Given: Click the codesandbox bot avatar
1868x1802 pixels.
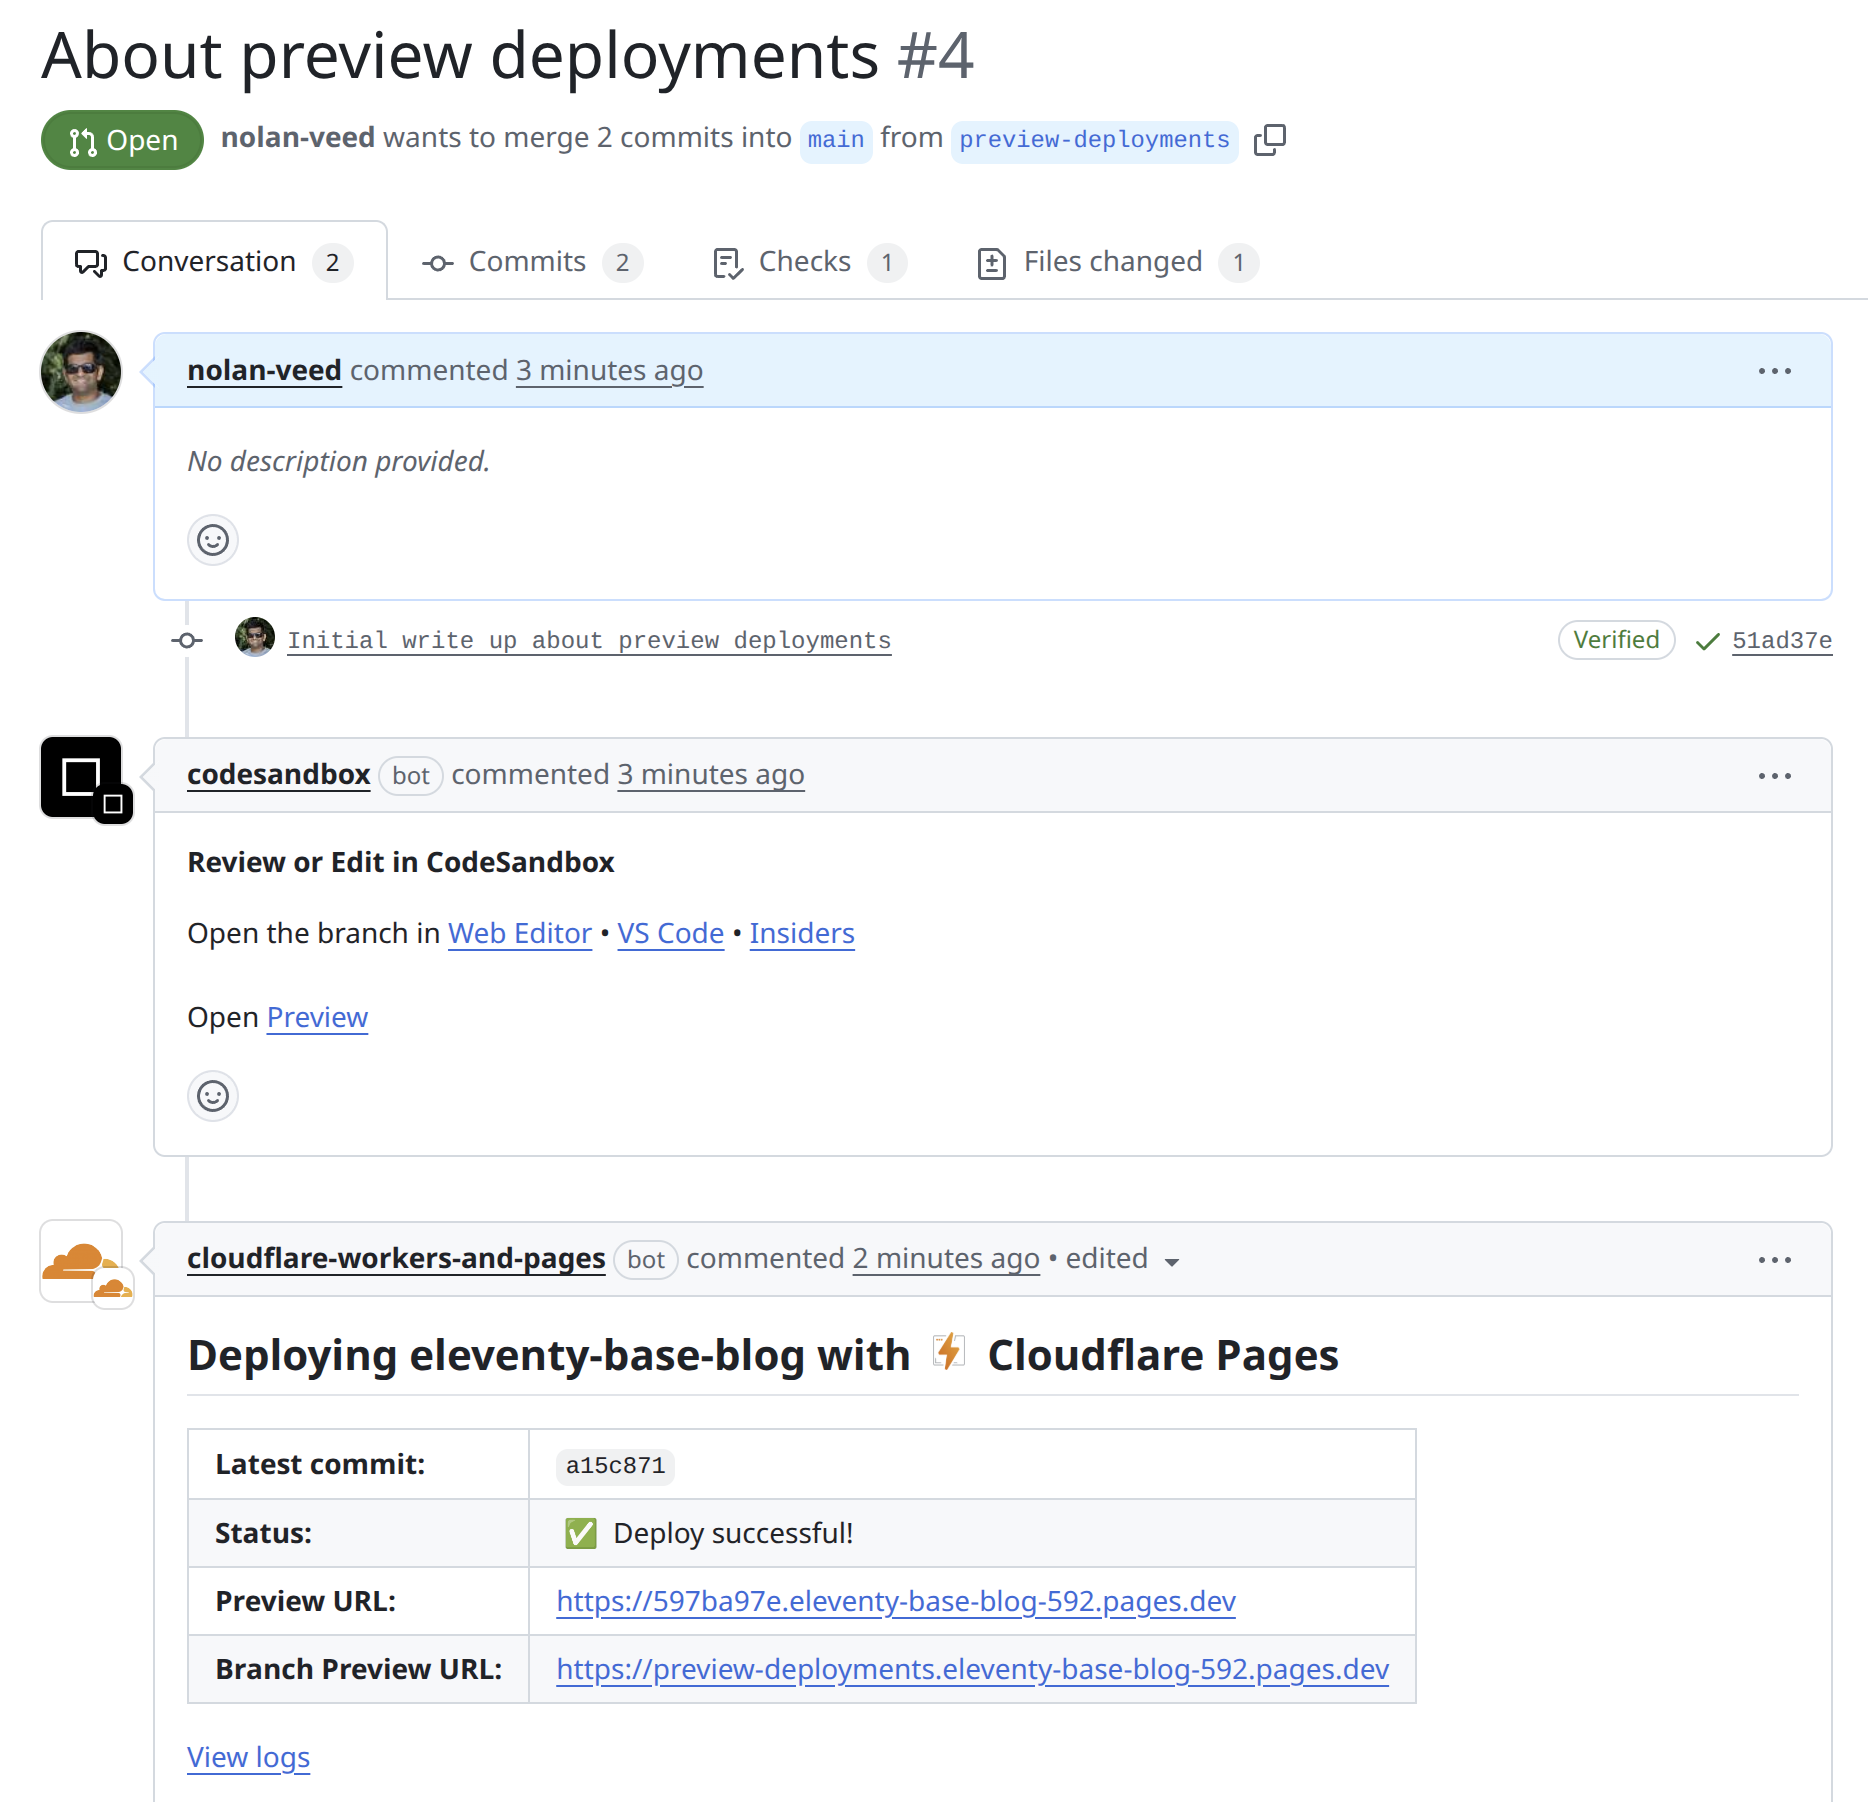Looking at the screenshot, I should (82, 778).
